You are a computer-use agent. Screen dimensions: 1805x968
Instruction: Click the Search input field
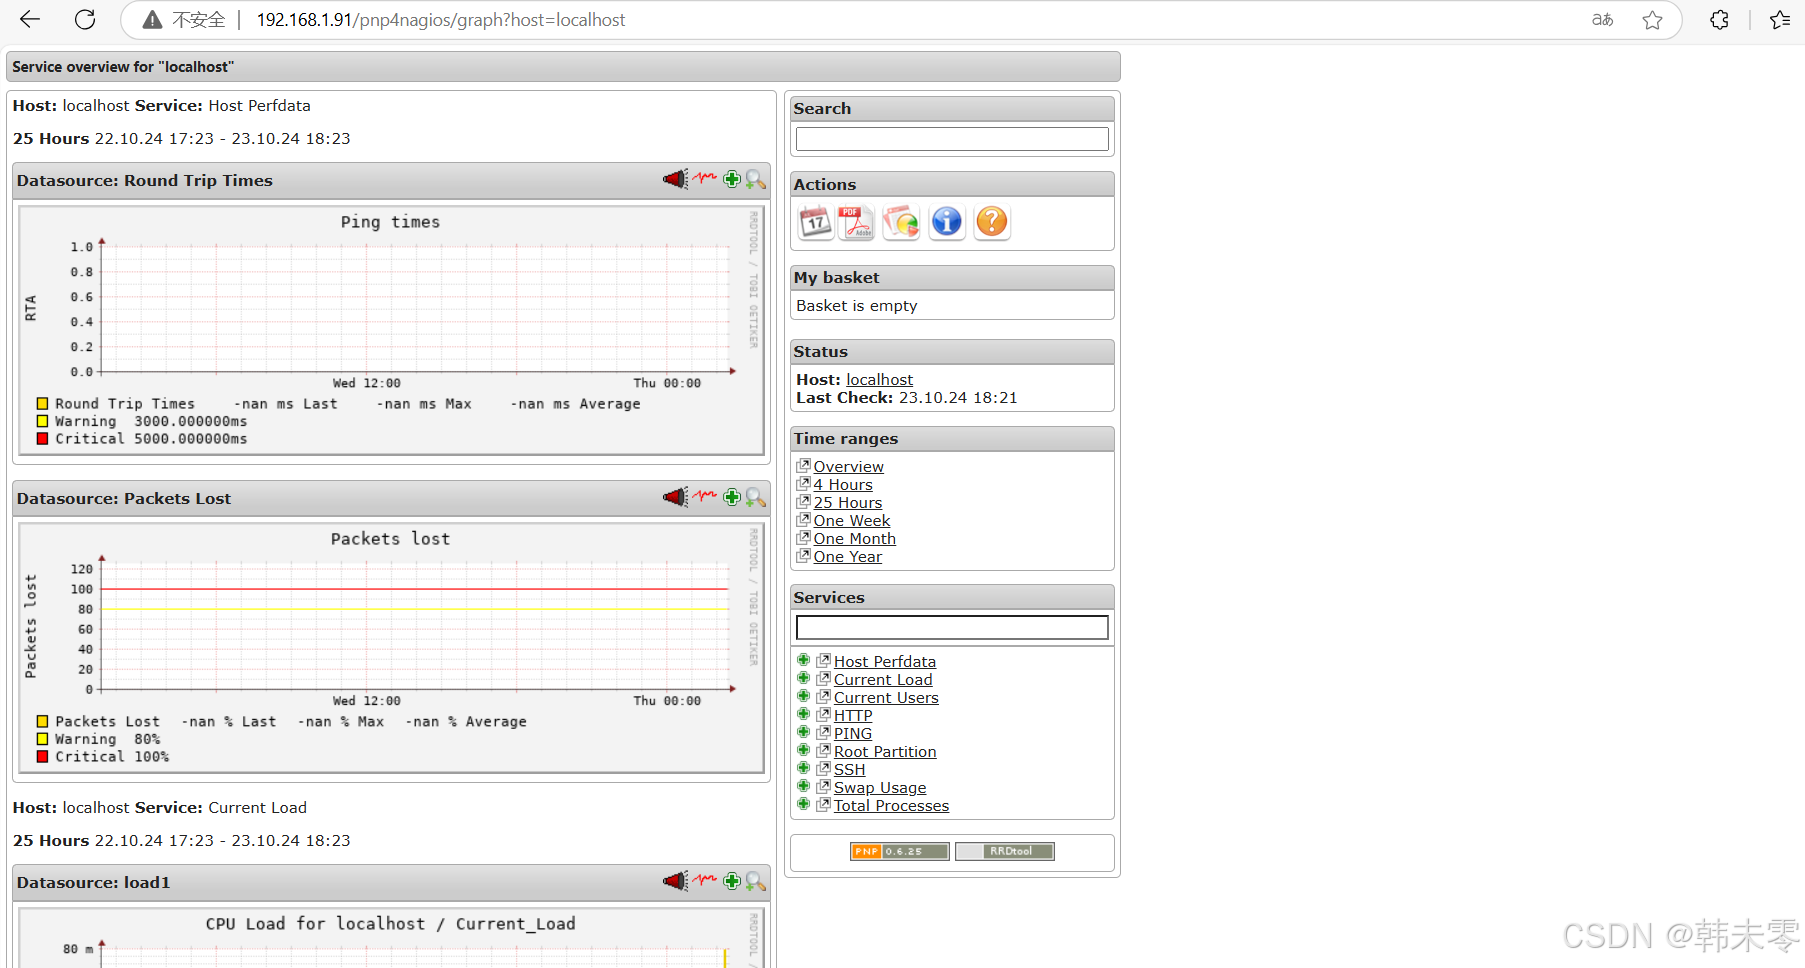point(952,138)
